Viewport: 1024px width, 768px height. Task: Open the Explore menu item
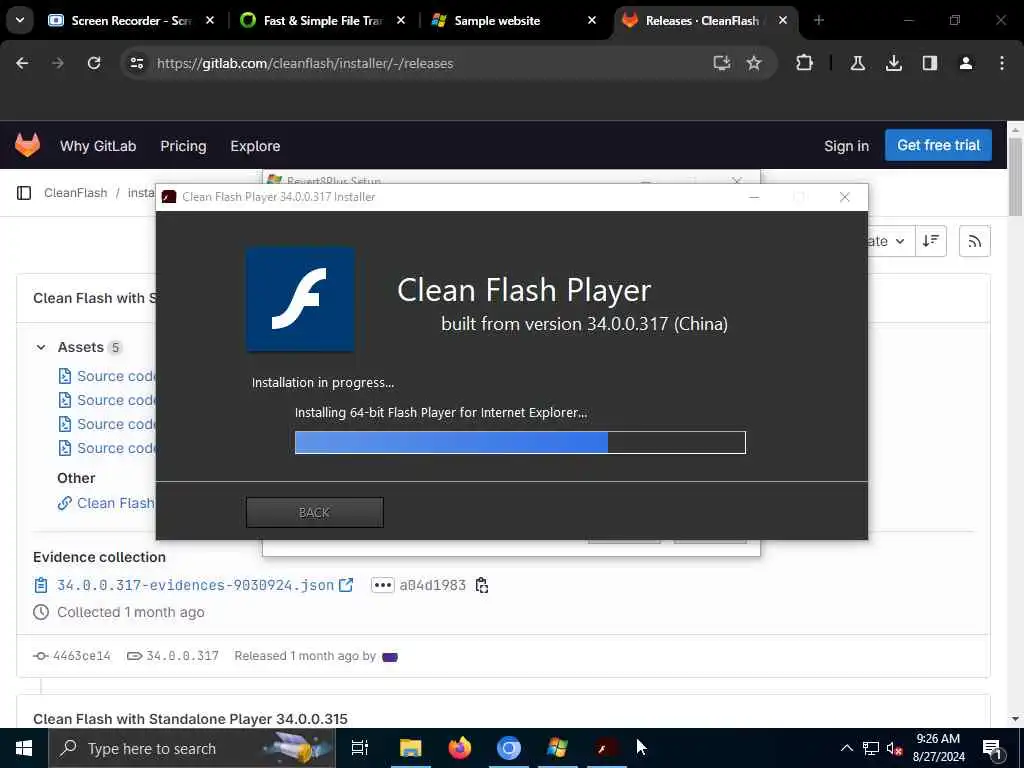coord(255,146)
